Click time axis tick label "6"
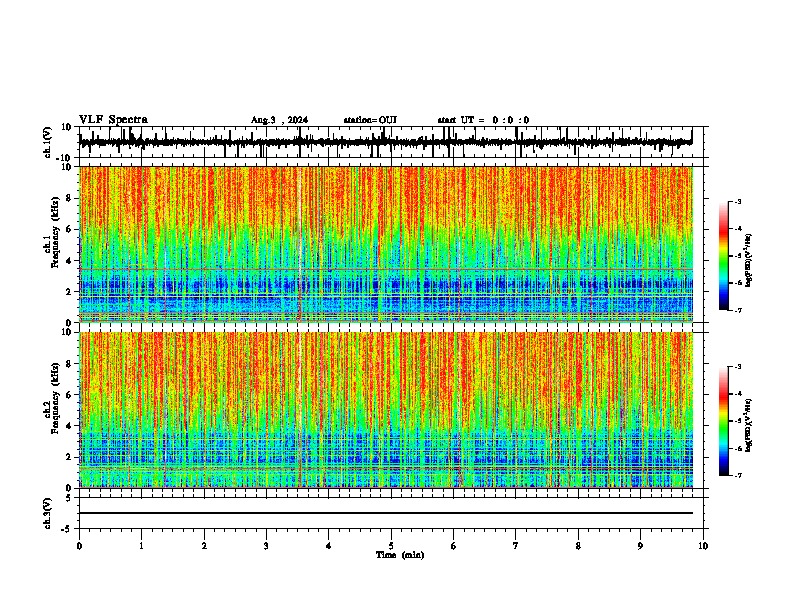 (454, 546)
